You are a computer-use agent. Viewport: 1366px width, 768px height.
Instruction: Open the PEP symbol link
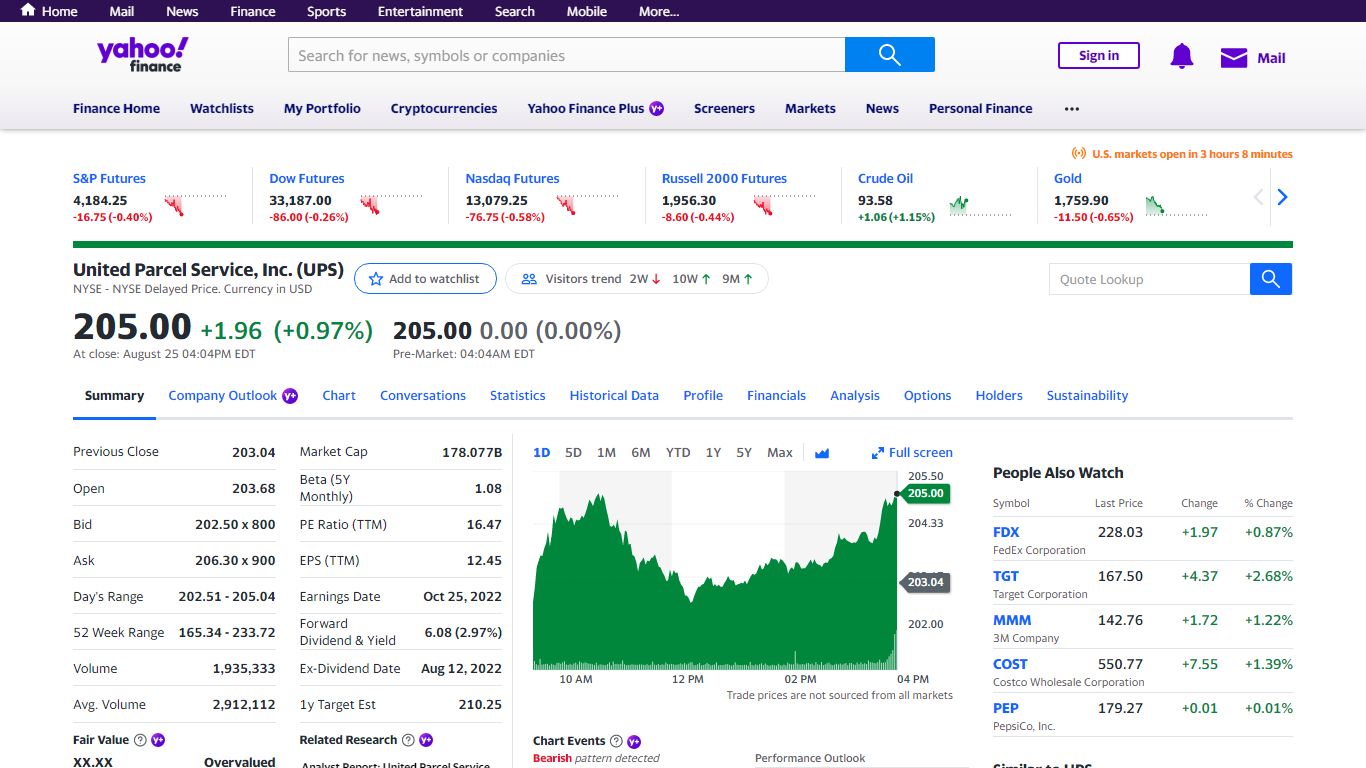click(1006, 708)
